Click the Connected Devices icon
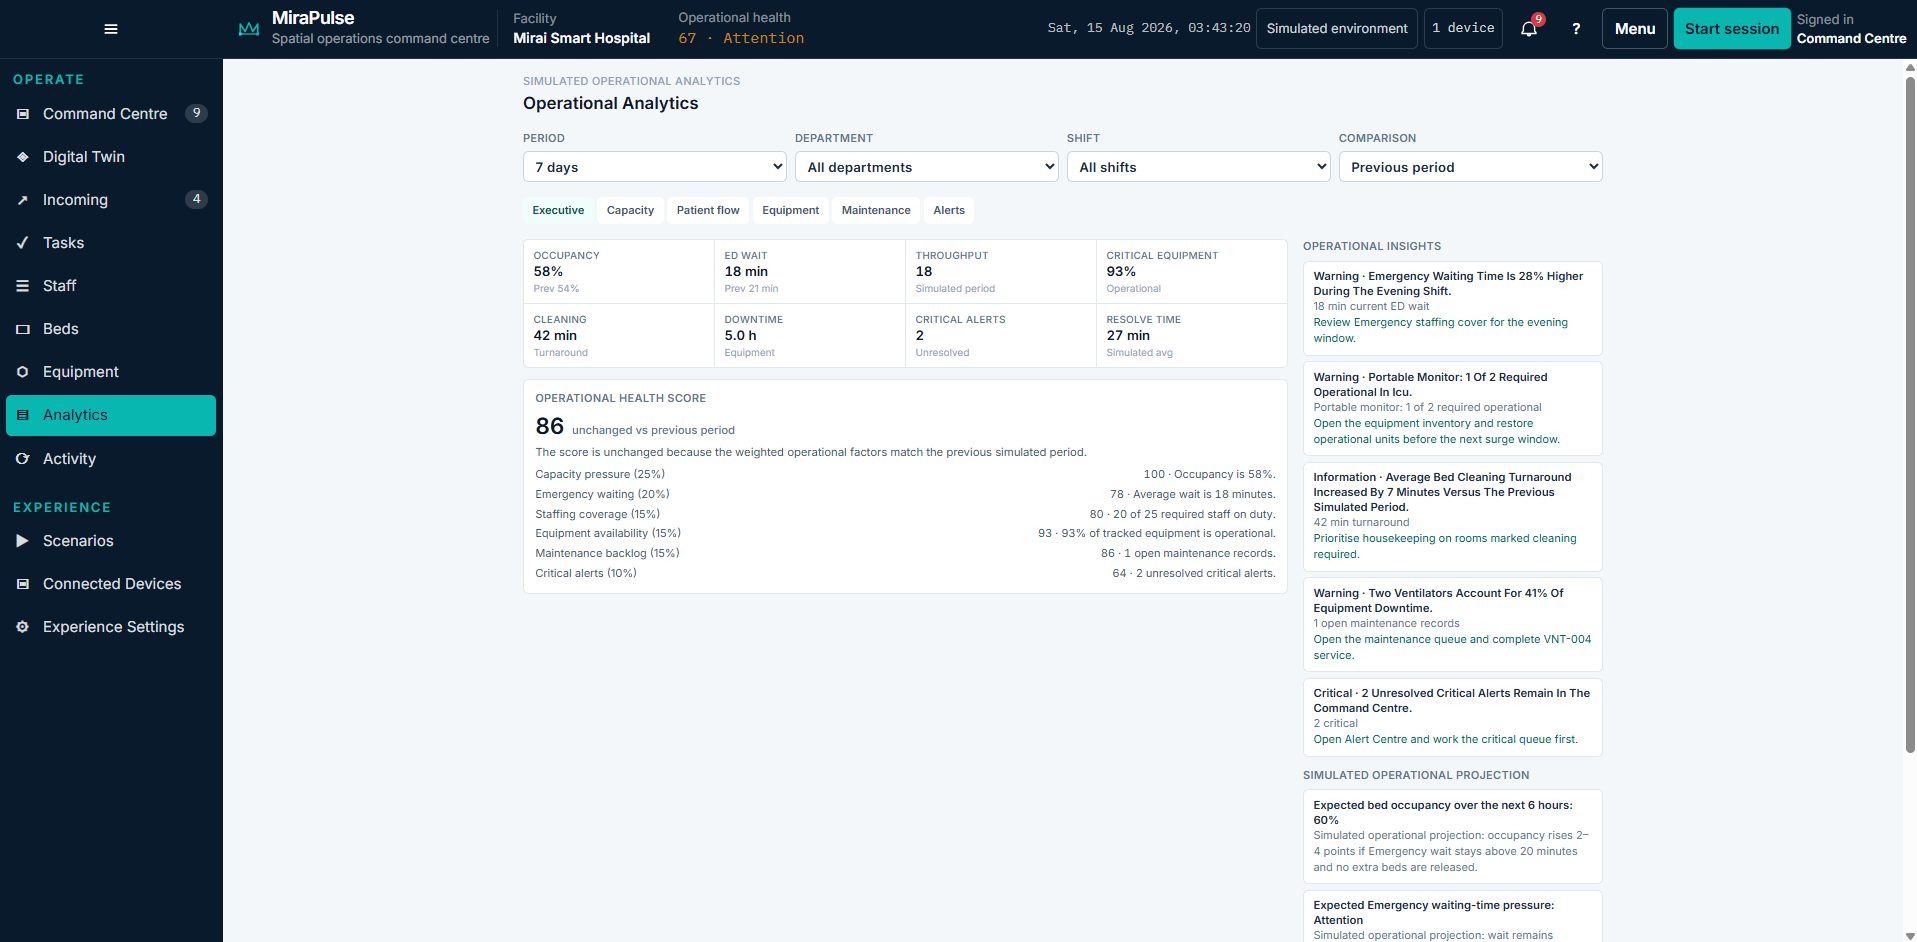The width and height of the screenshot is (1917, 942). coord(23,584)
